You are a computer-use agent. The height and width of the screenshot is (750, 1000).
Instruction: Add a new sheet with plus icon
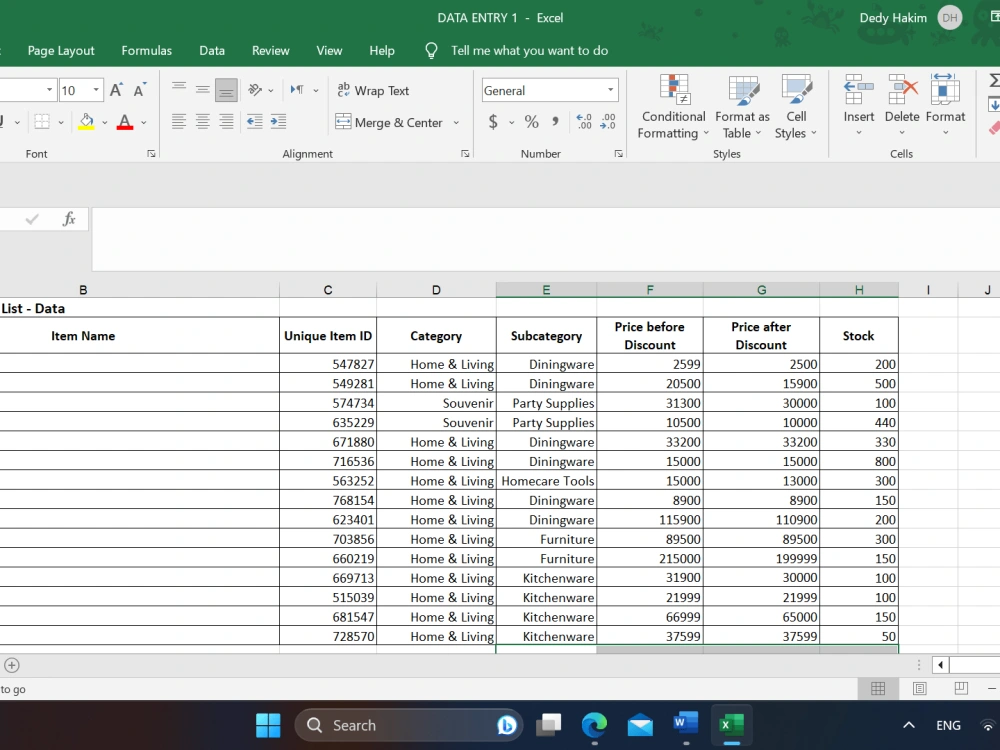[x=11, y=665]
